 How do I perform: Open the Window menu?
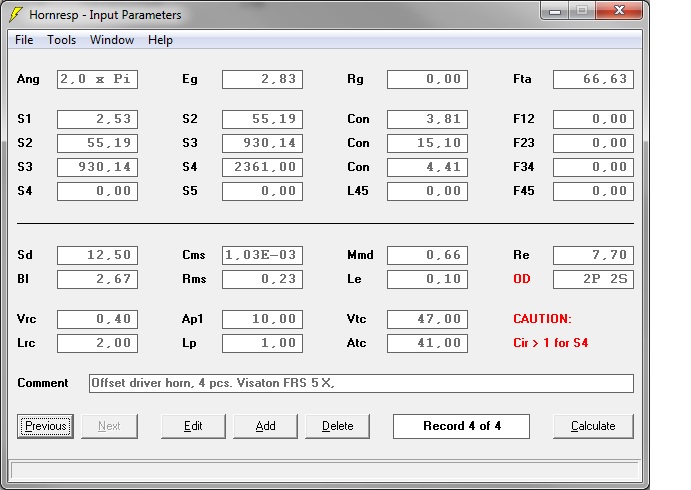112,40
